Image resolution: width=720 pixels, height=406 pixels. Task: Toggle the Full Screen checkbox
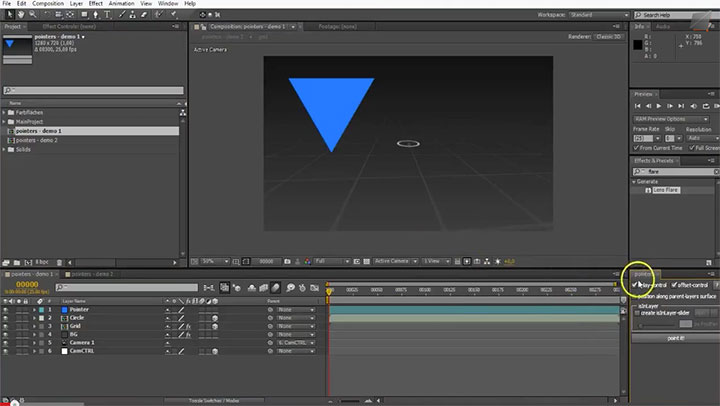click(692, 148)
